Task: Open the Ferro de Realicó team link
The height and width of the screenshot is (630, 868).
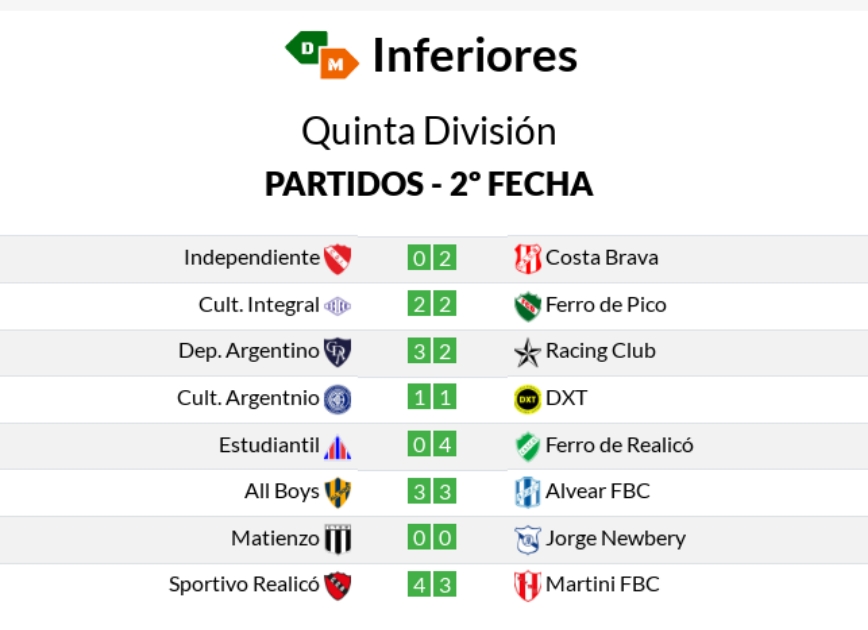Action: 619,445
